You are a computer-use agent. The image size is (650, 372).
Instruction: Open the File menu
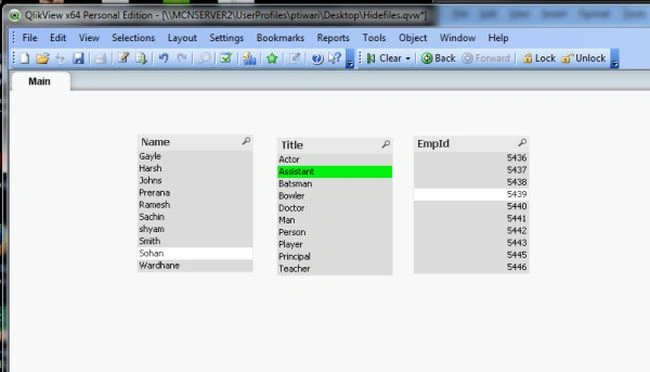point(29,38)
